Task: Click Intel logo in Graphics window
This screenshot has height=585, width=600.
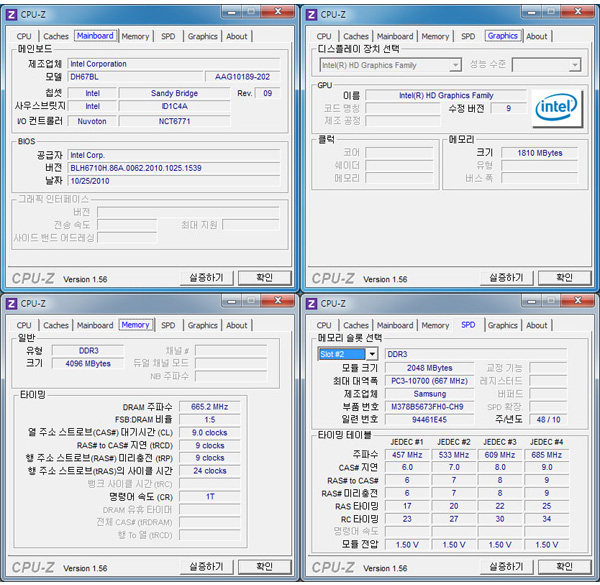Action: click(x=557, y=108)
